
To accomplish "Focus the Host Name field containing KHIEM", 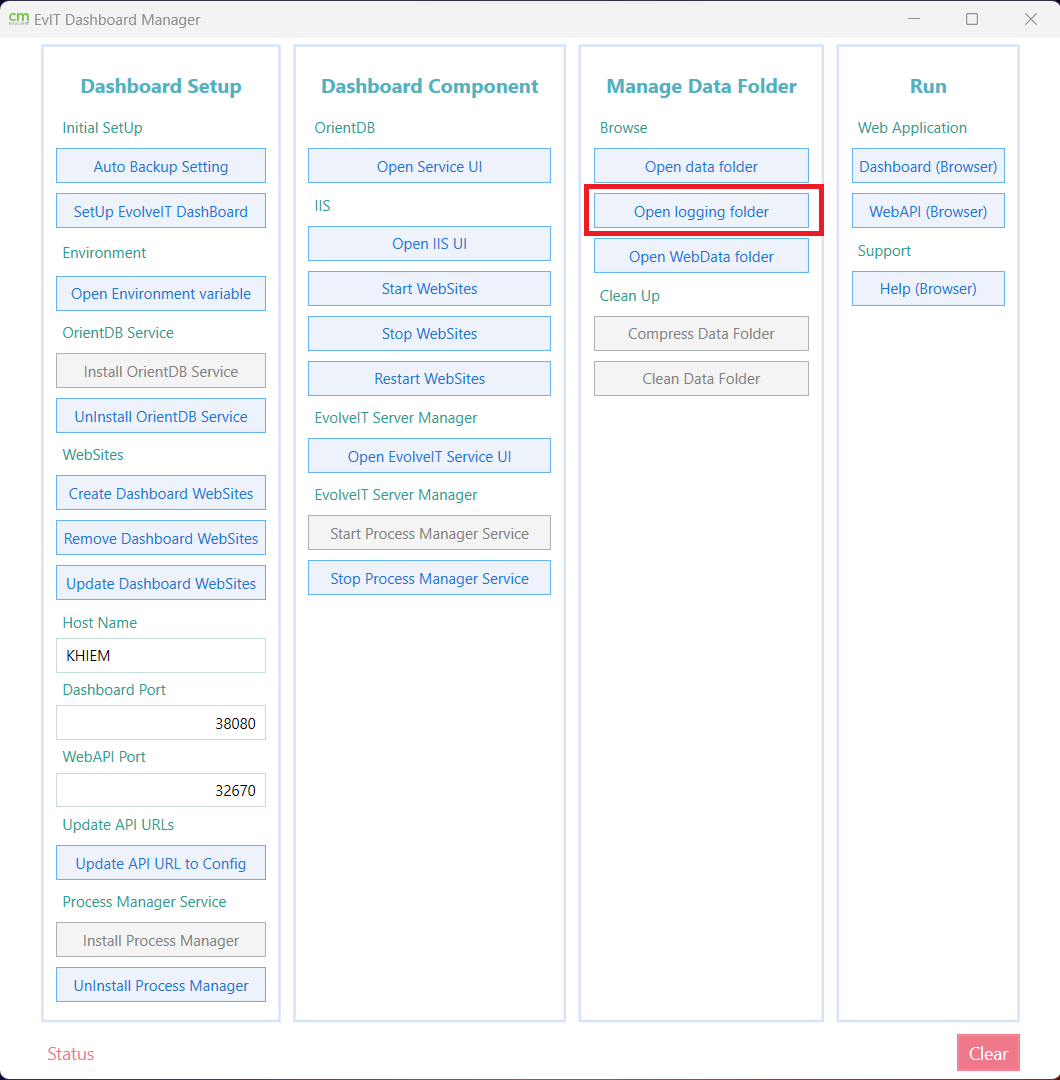I will 160,655.
